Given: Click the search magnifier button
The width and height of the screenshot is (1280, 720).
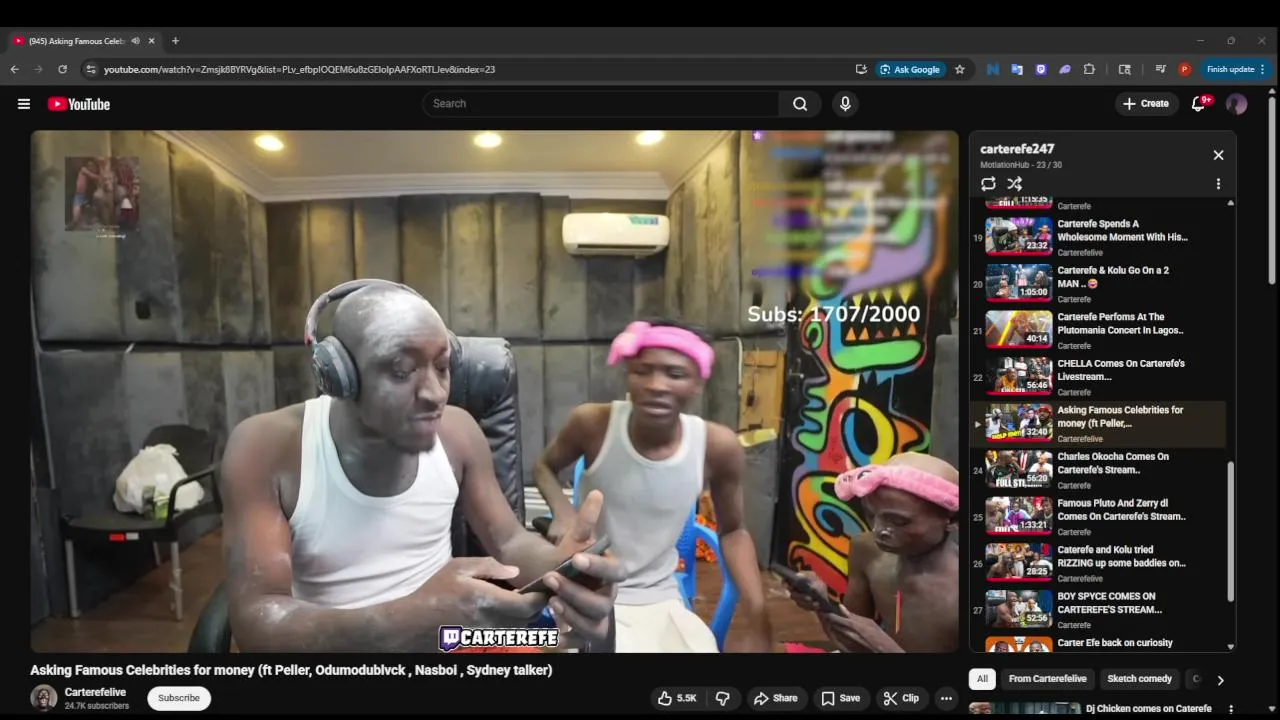Looking at the screenshot, I should (800, 104).
